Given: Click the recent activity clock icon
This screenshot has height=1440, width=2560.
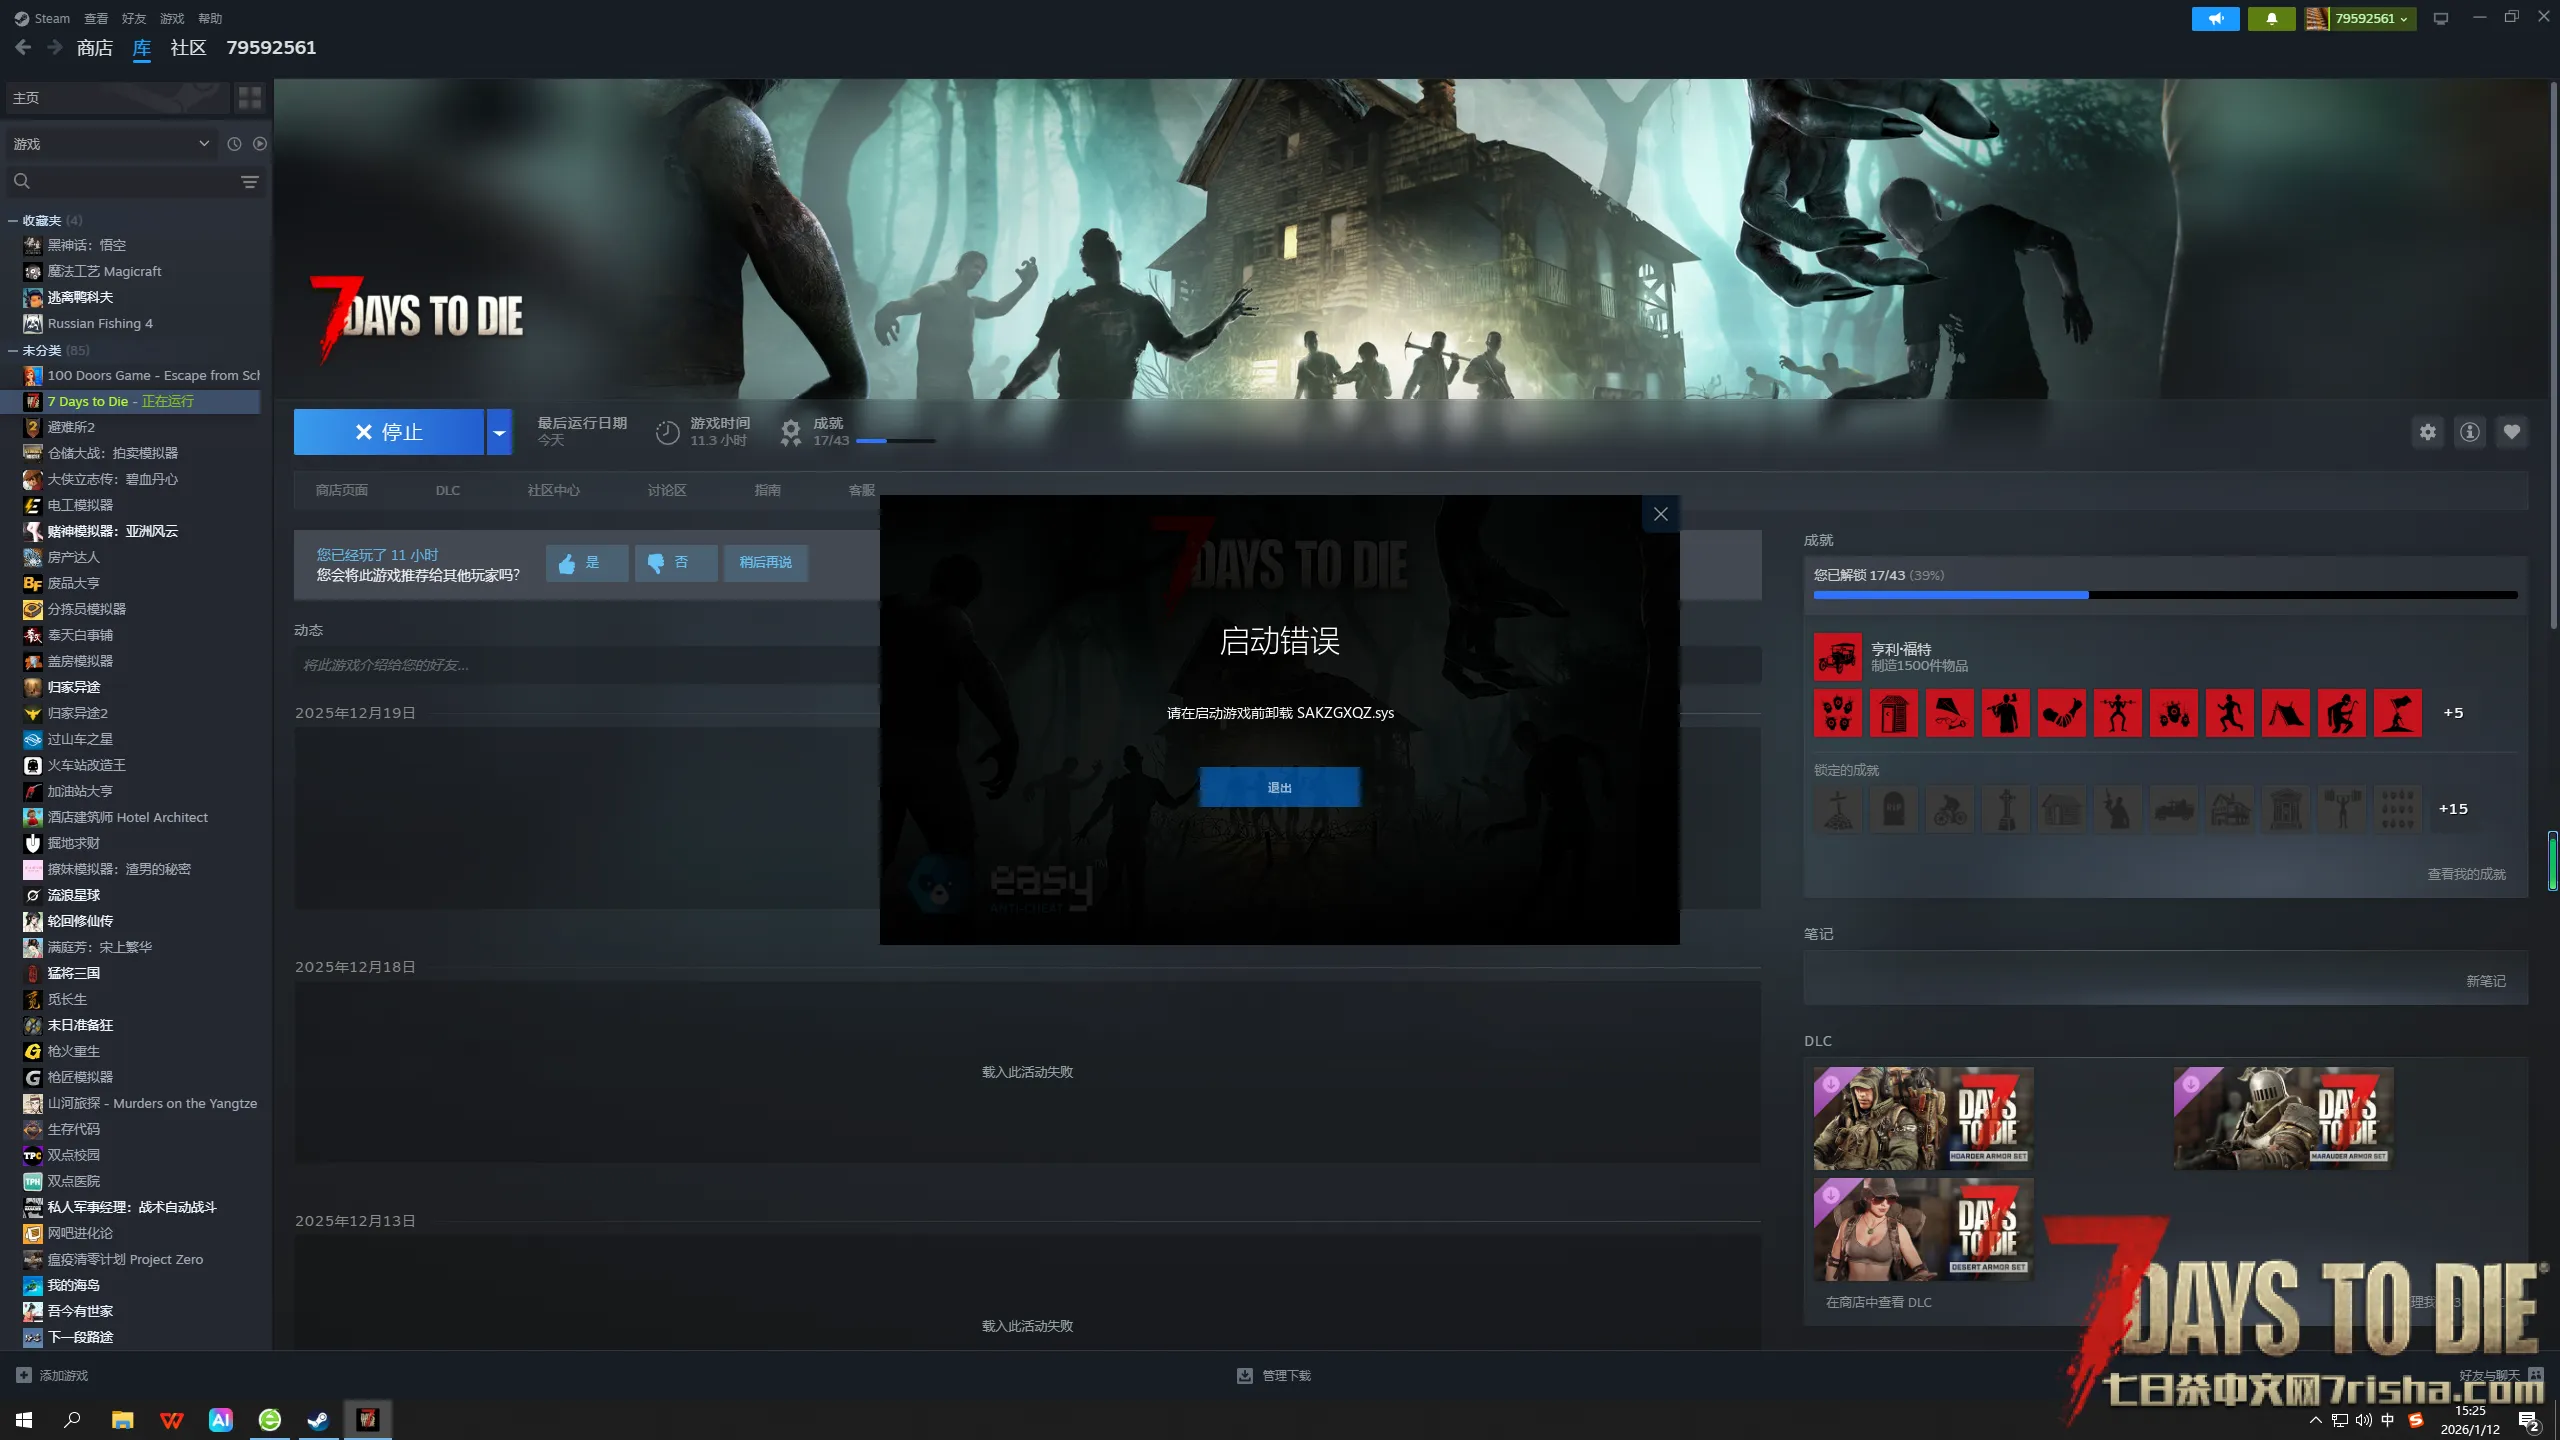Looking at the screenshot, I should (234, 144).
